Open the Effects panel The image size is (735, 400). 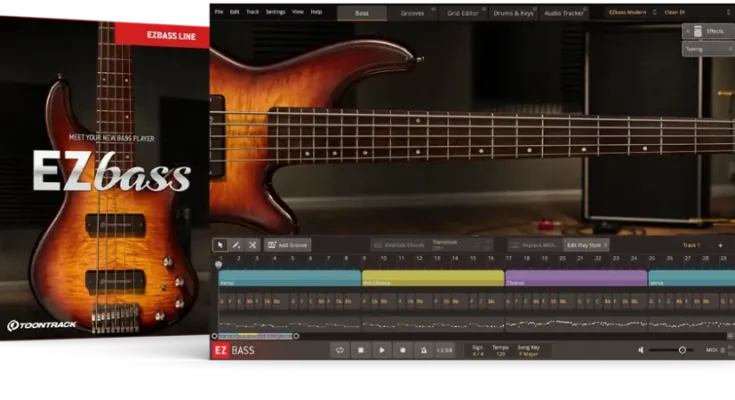point(707,31)
